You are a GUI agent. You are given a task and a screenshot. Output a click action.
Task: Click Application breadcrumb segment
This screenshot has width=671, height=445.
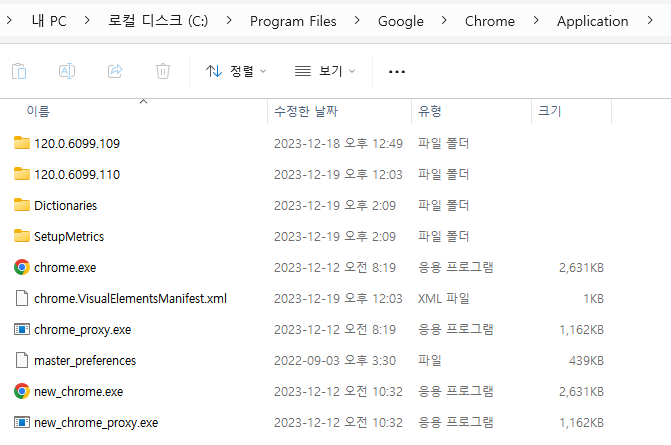tap(593, 21)
